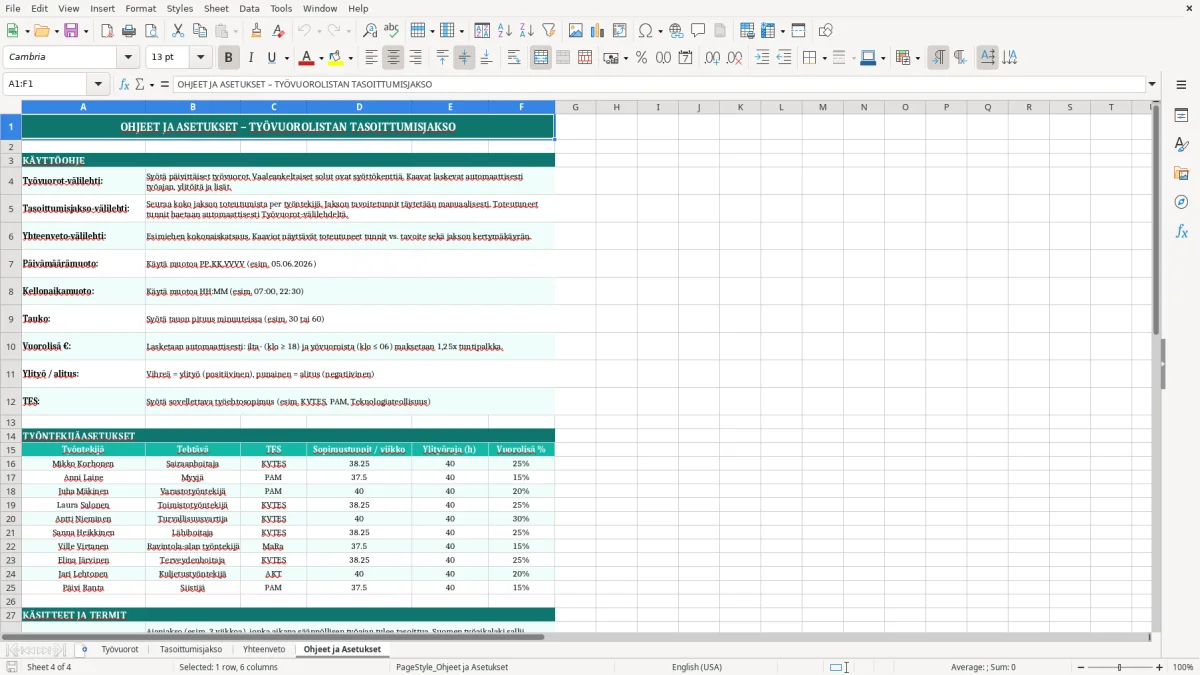The height and width of the screenshot is (675, 1200).
Task: Toggle Bold formatting
Action: coord(229,58)
